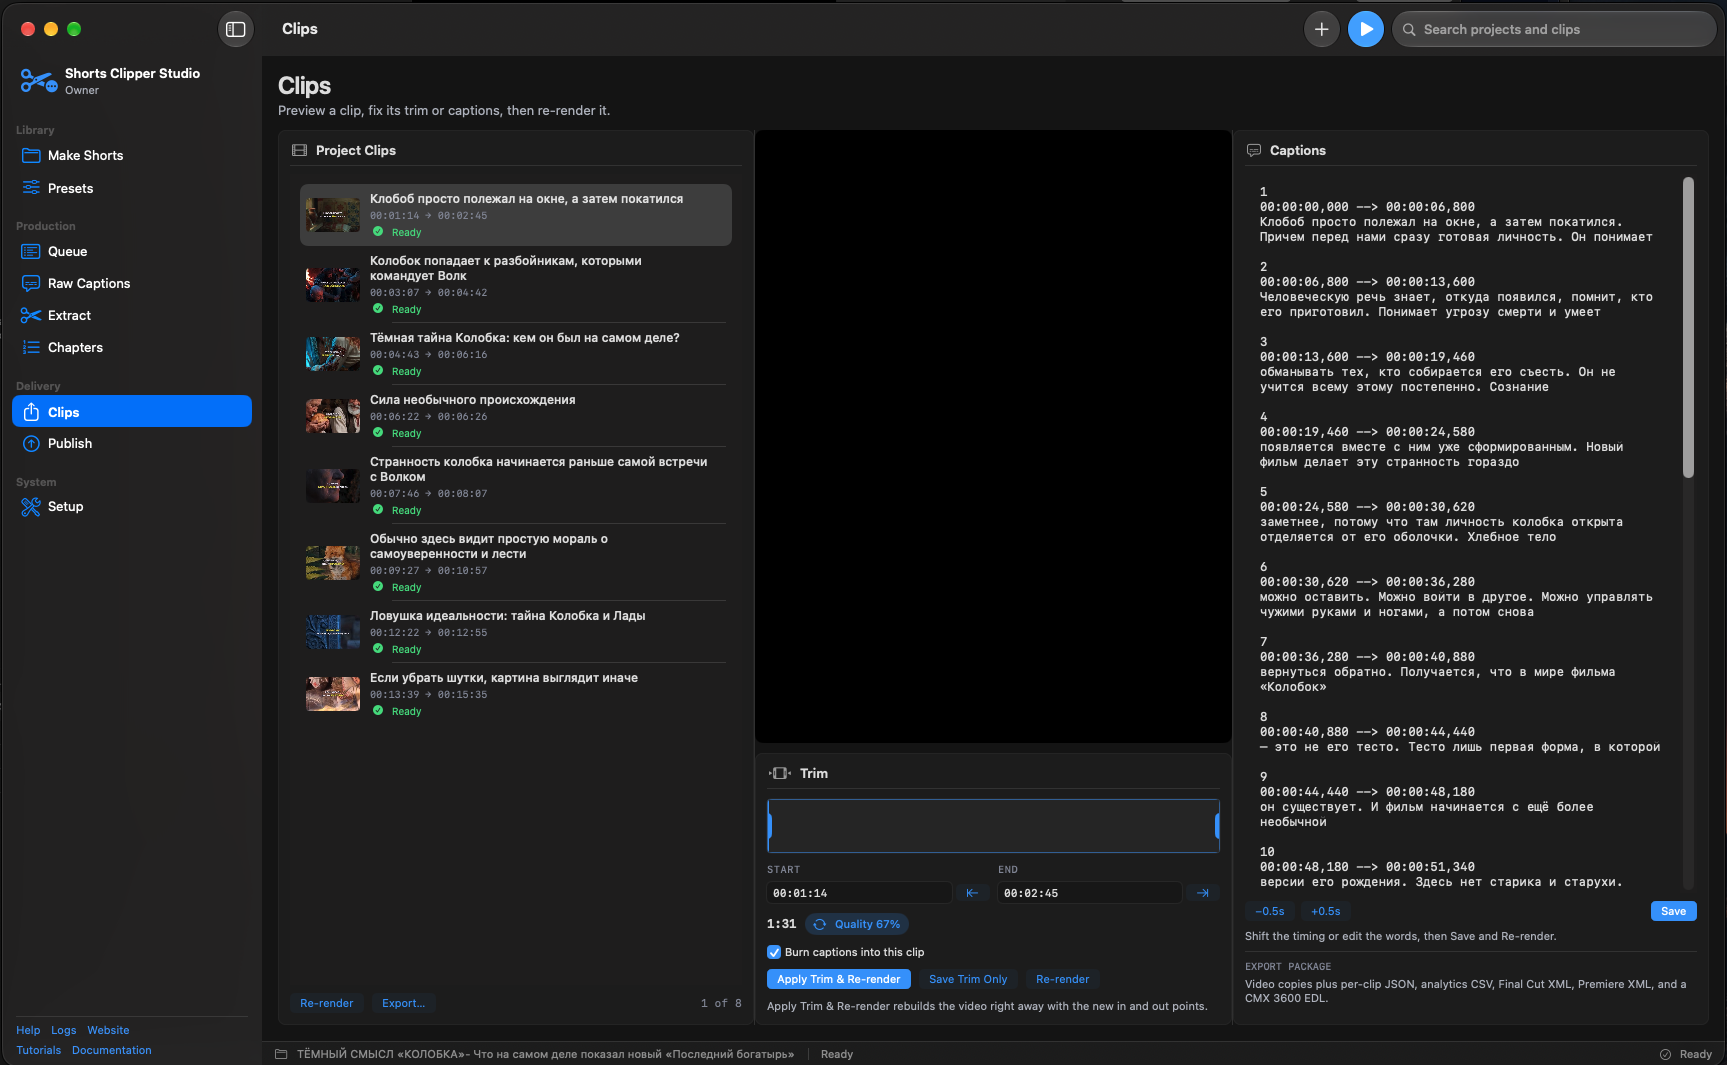Screen dimensions: 1727x1065
Task: Click the blue play button in toolbar
Action: pos(1365,29)
